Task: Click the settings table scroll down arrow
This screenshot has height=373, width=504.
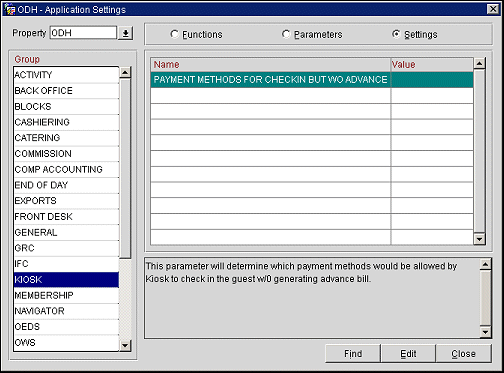Action: pos(479,239)
